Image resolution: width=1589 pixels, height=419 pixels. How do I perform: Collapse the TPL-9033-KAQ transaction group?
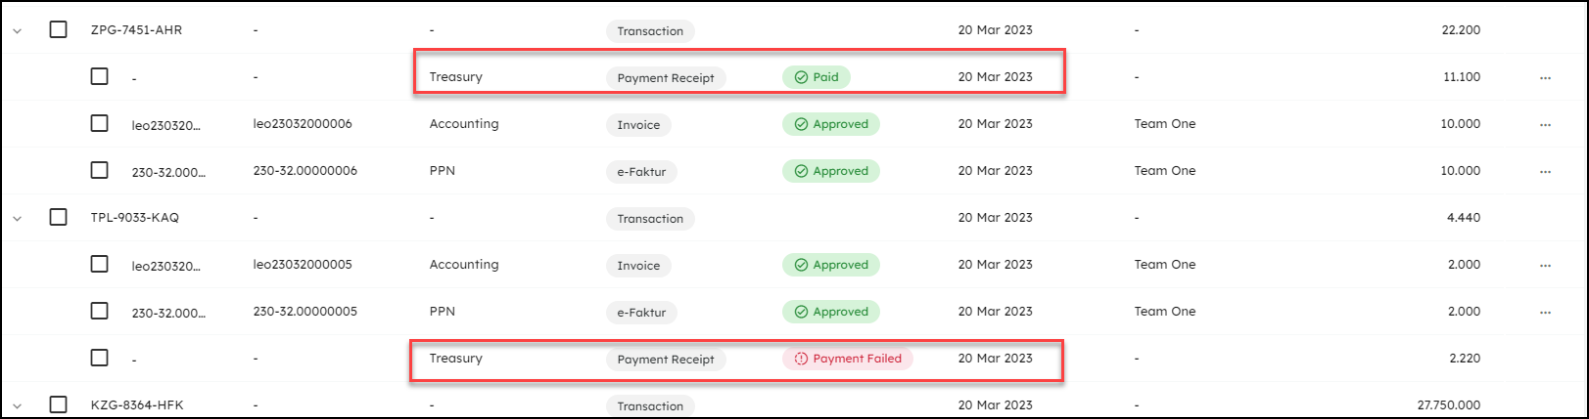pyautogui.click(x=17, y=218)
